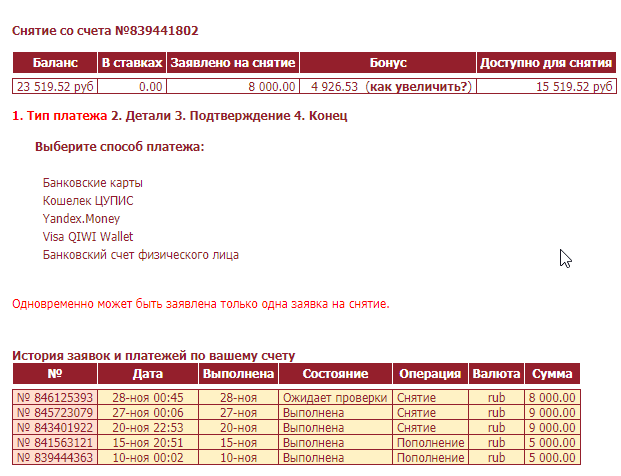
Task: Click the Бонус column header
Action: click(x=388, y=63)
